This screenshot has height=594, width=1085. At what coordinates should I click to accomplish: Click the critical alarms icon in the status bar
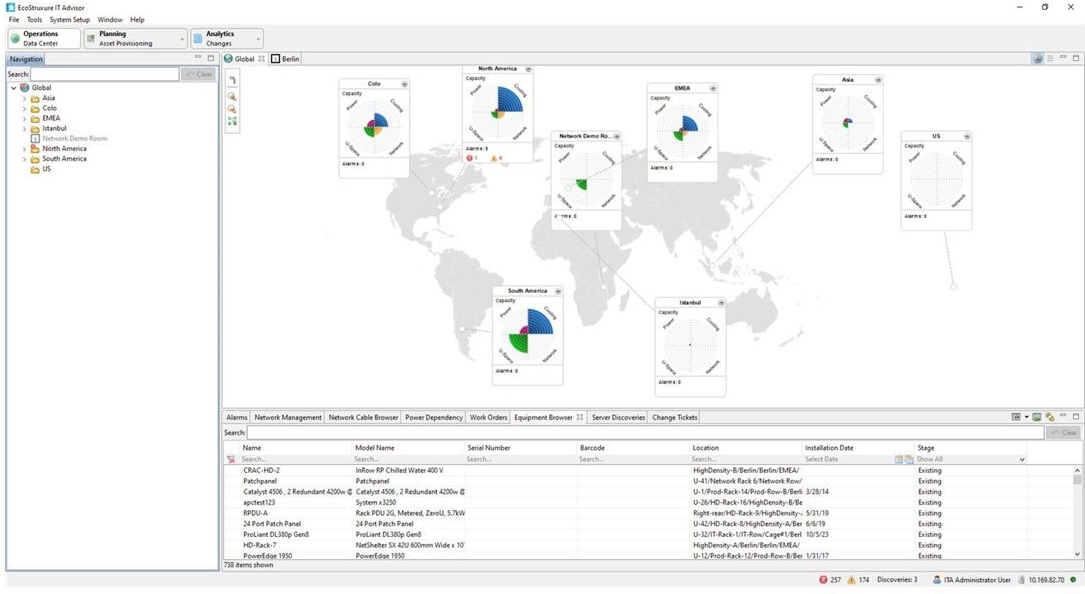[822, 580]
